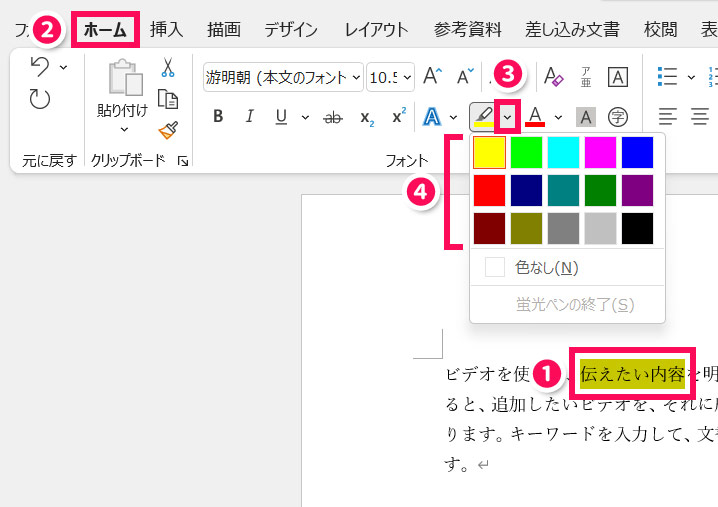
Task: Click the Cut scissors icon
Action: [168, 67]
